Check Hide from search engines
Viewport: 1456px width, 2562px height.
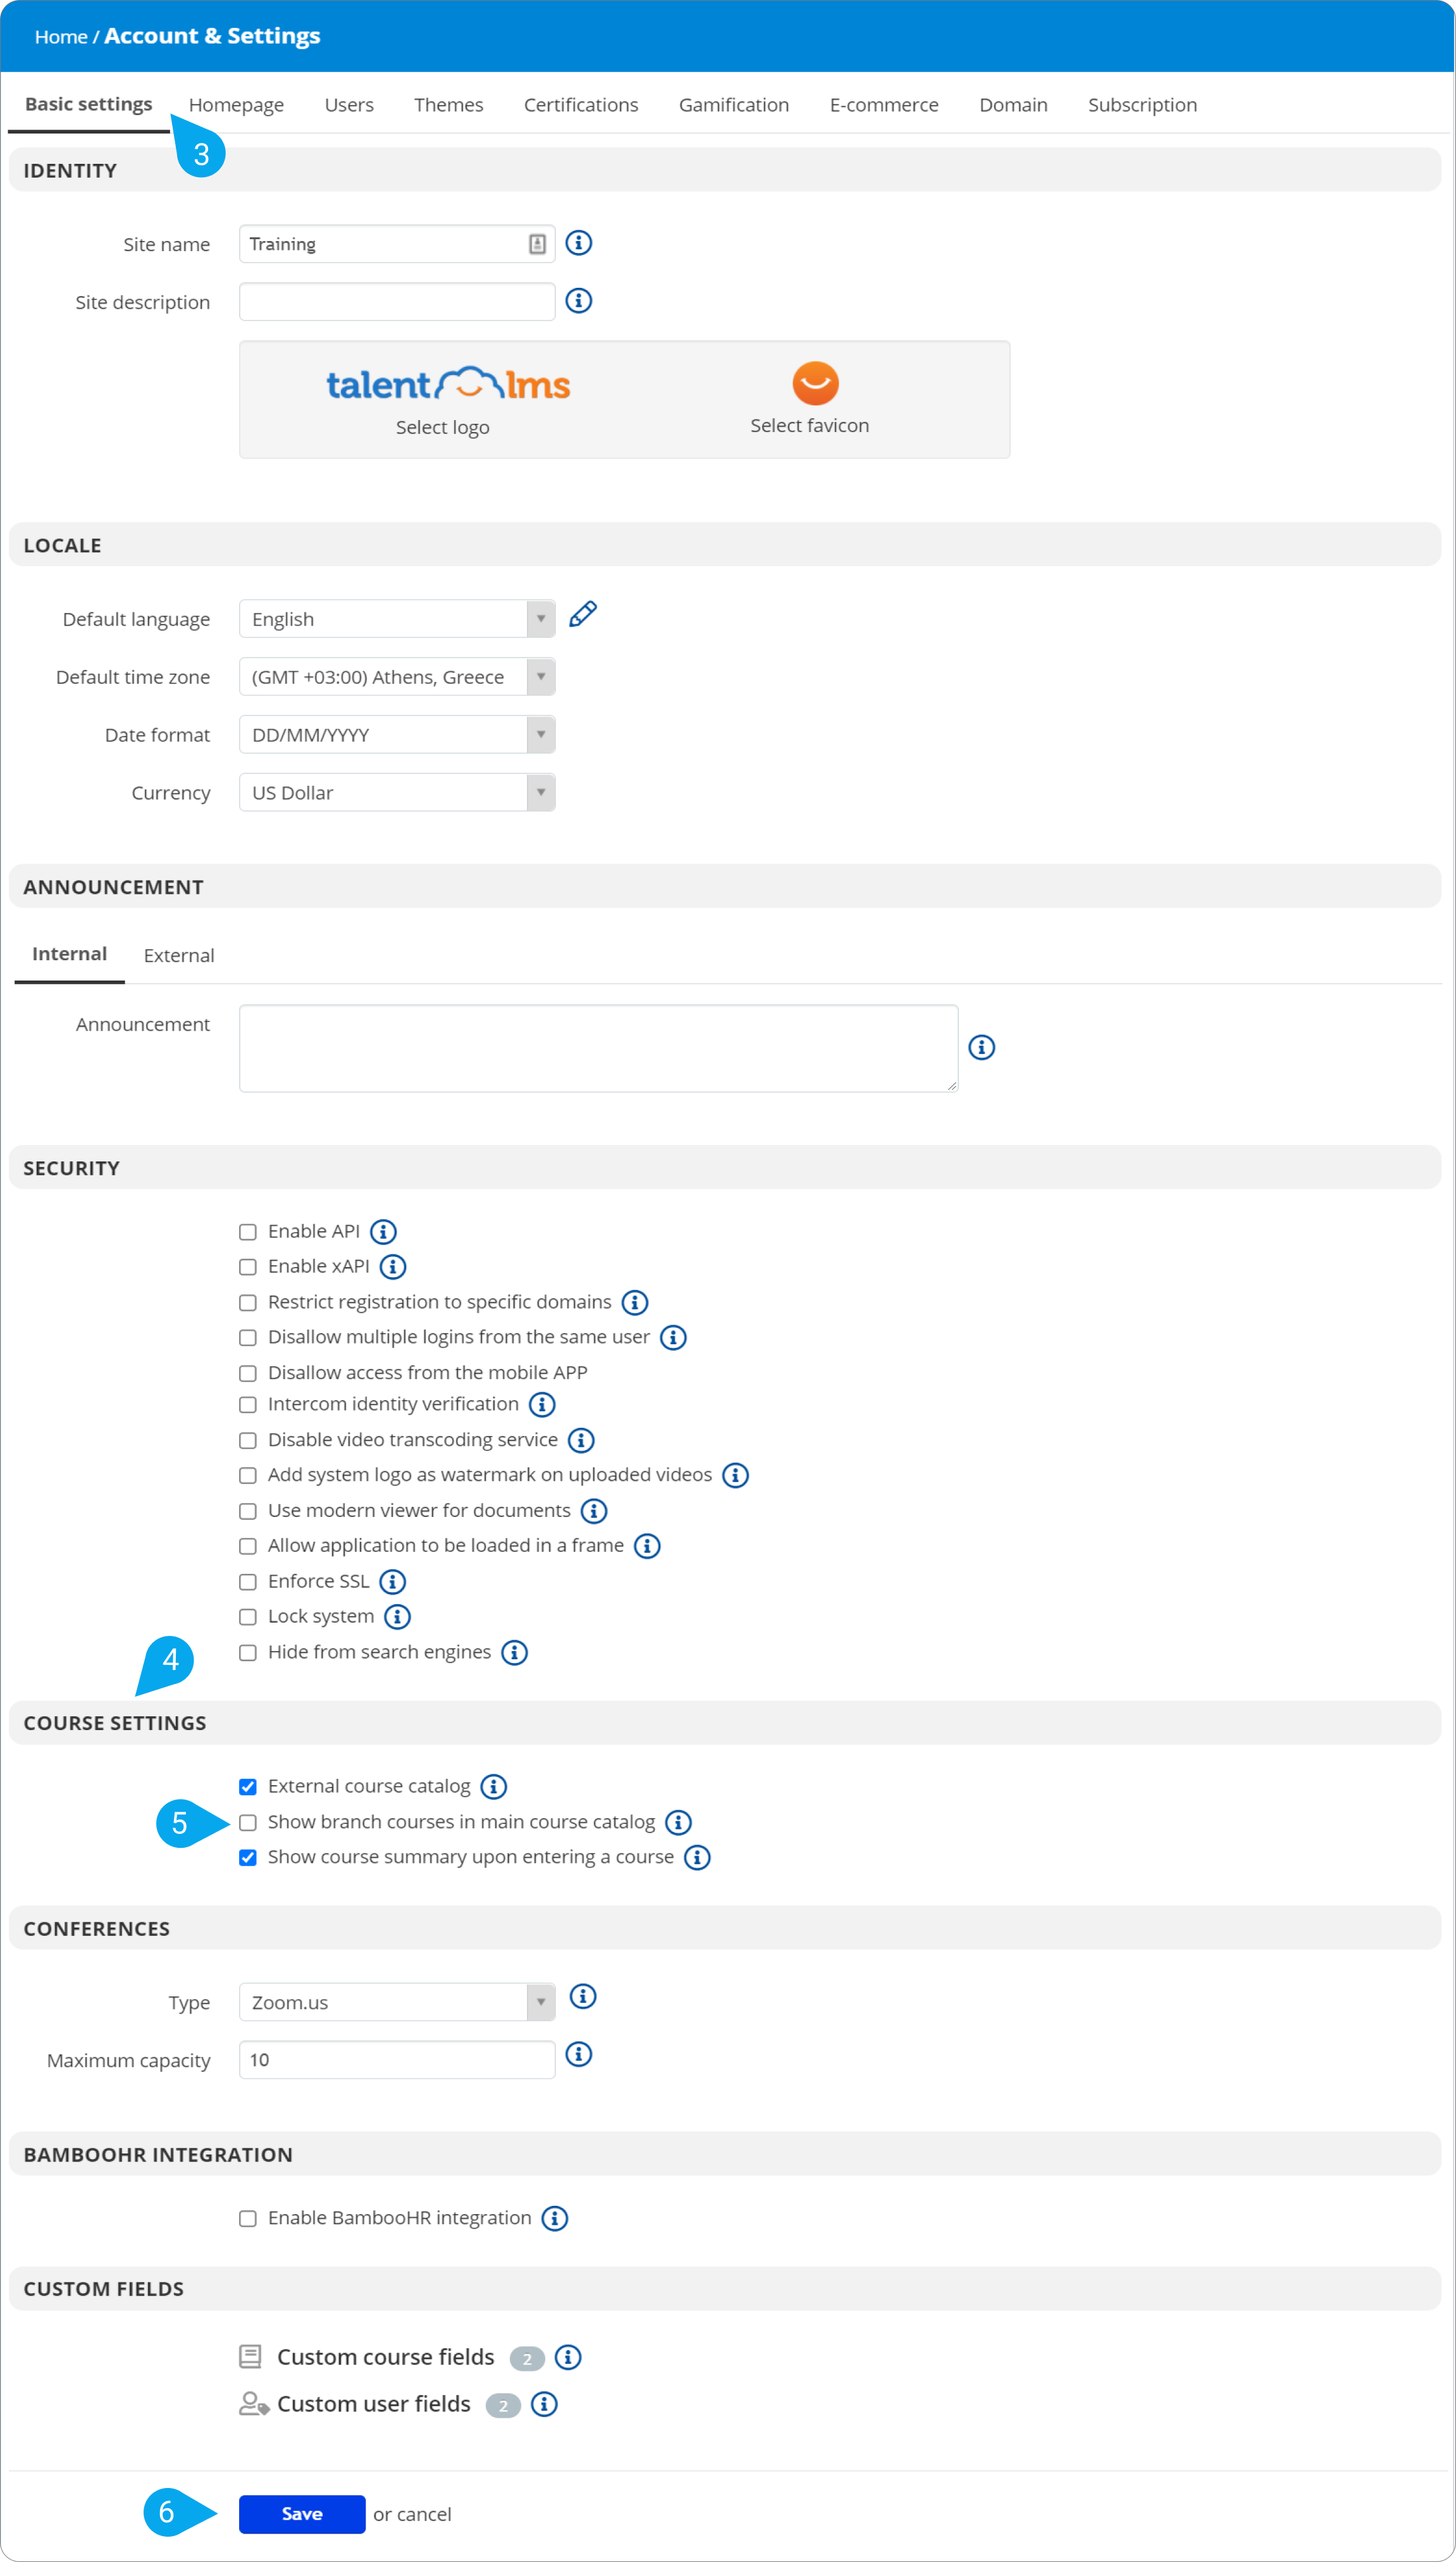tap(248, 1653)
